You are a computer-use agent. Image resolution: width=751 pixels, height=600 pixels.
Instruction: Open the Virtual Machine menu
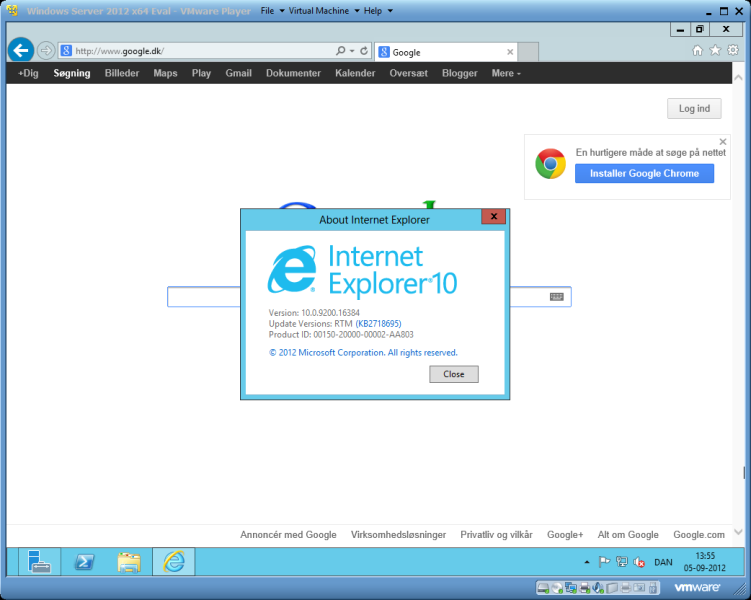click(x=319, y=11)
